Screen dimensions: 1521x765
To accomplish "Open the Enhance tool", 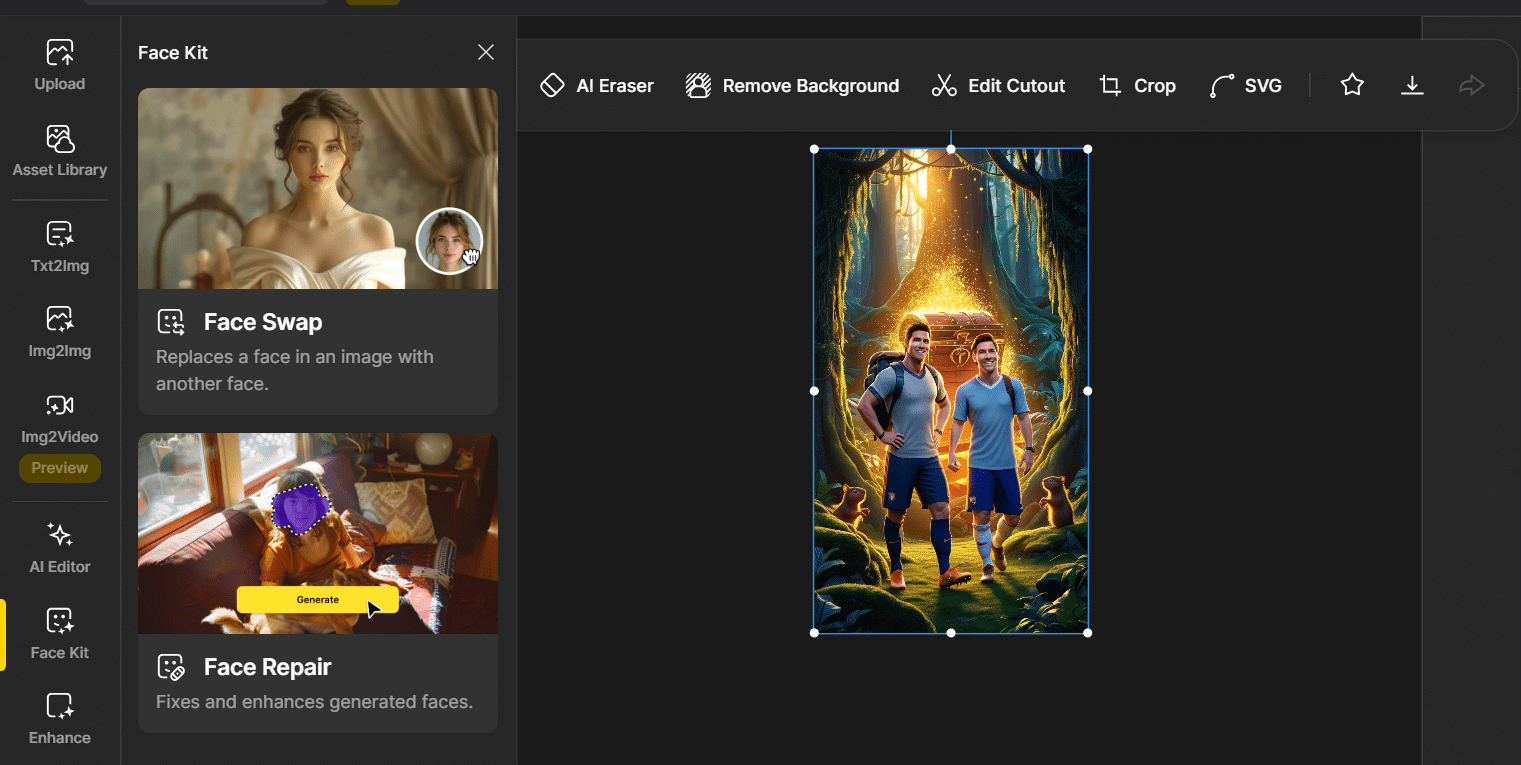I will pos(60,720).
